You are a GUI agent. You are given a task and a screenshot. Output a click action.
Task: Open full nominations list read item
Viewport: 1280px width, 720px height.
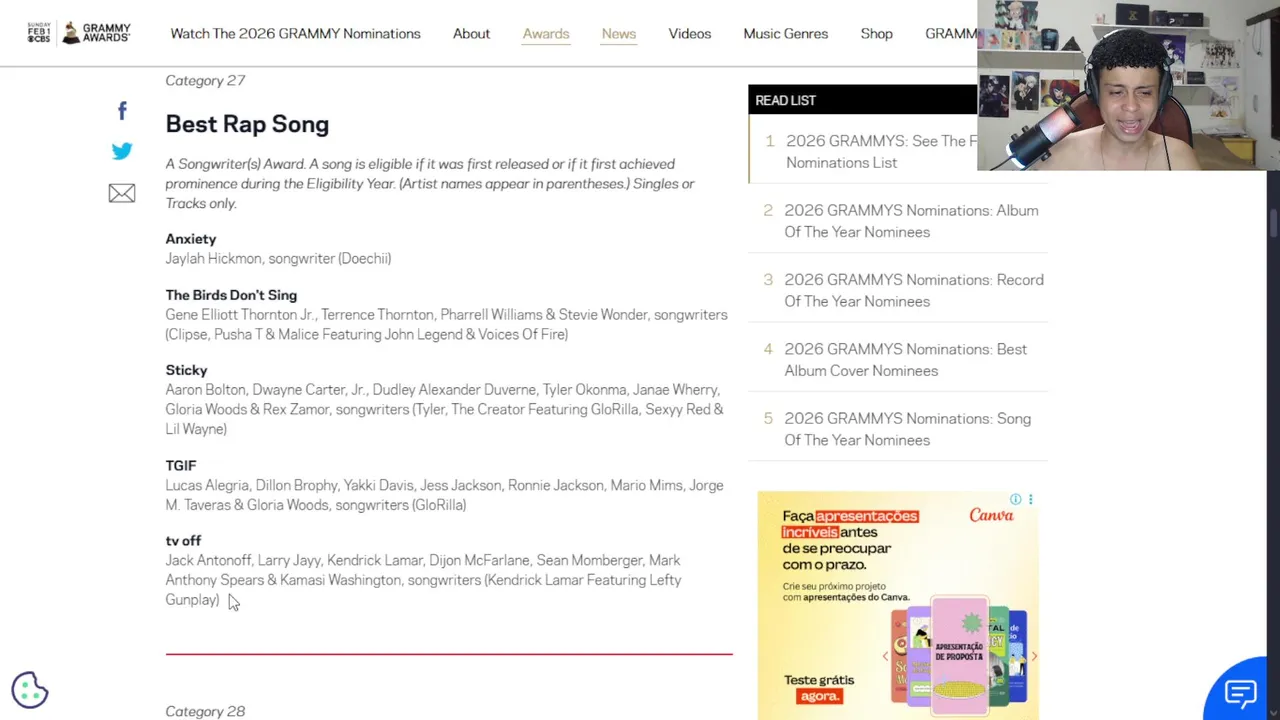pos(880,151)
